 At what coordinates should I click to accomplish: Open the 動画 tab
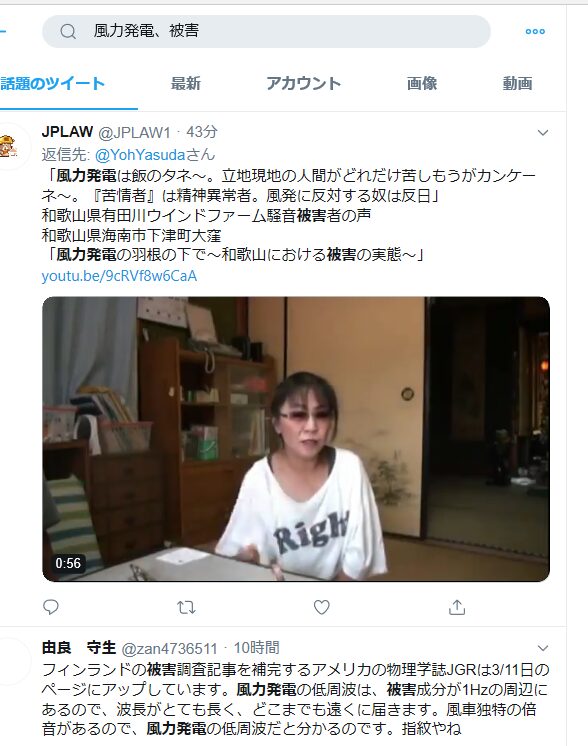[x=518, y=84]
